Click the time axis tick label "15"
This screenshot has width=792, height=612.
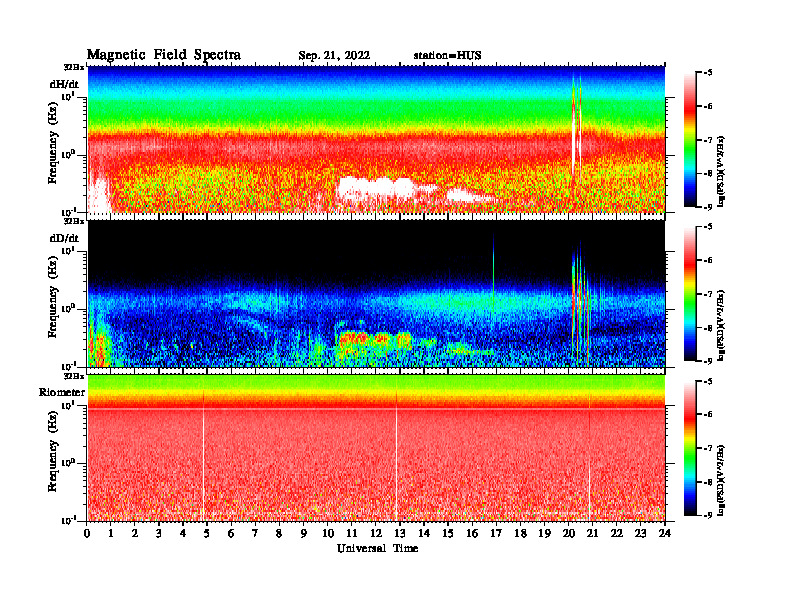pos(448,533)
